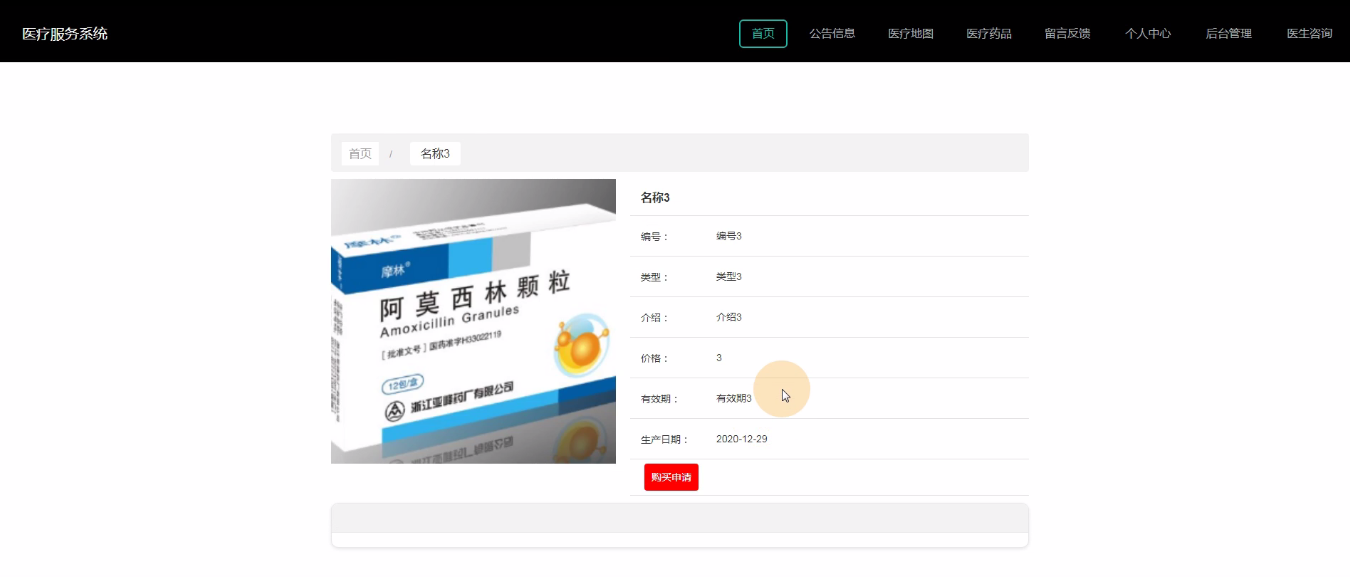Click the 名称3 breadcrumb item
This screenshot has height=577, width=1350.
(435, 154)
